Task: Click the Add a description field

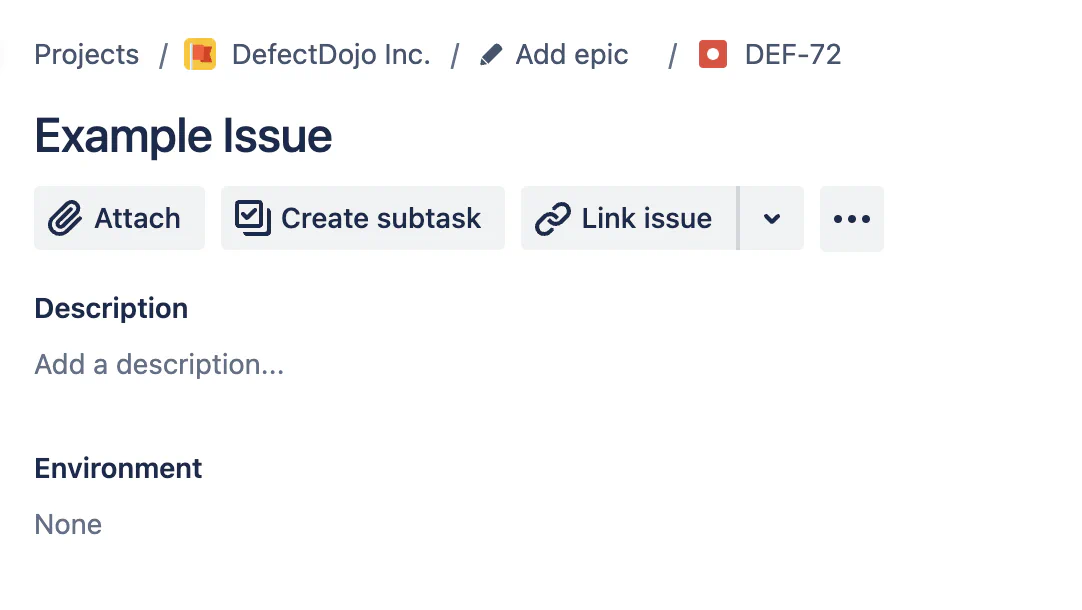Action: coord(160,364)
